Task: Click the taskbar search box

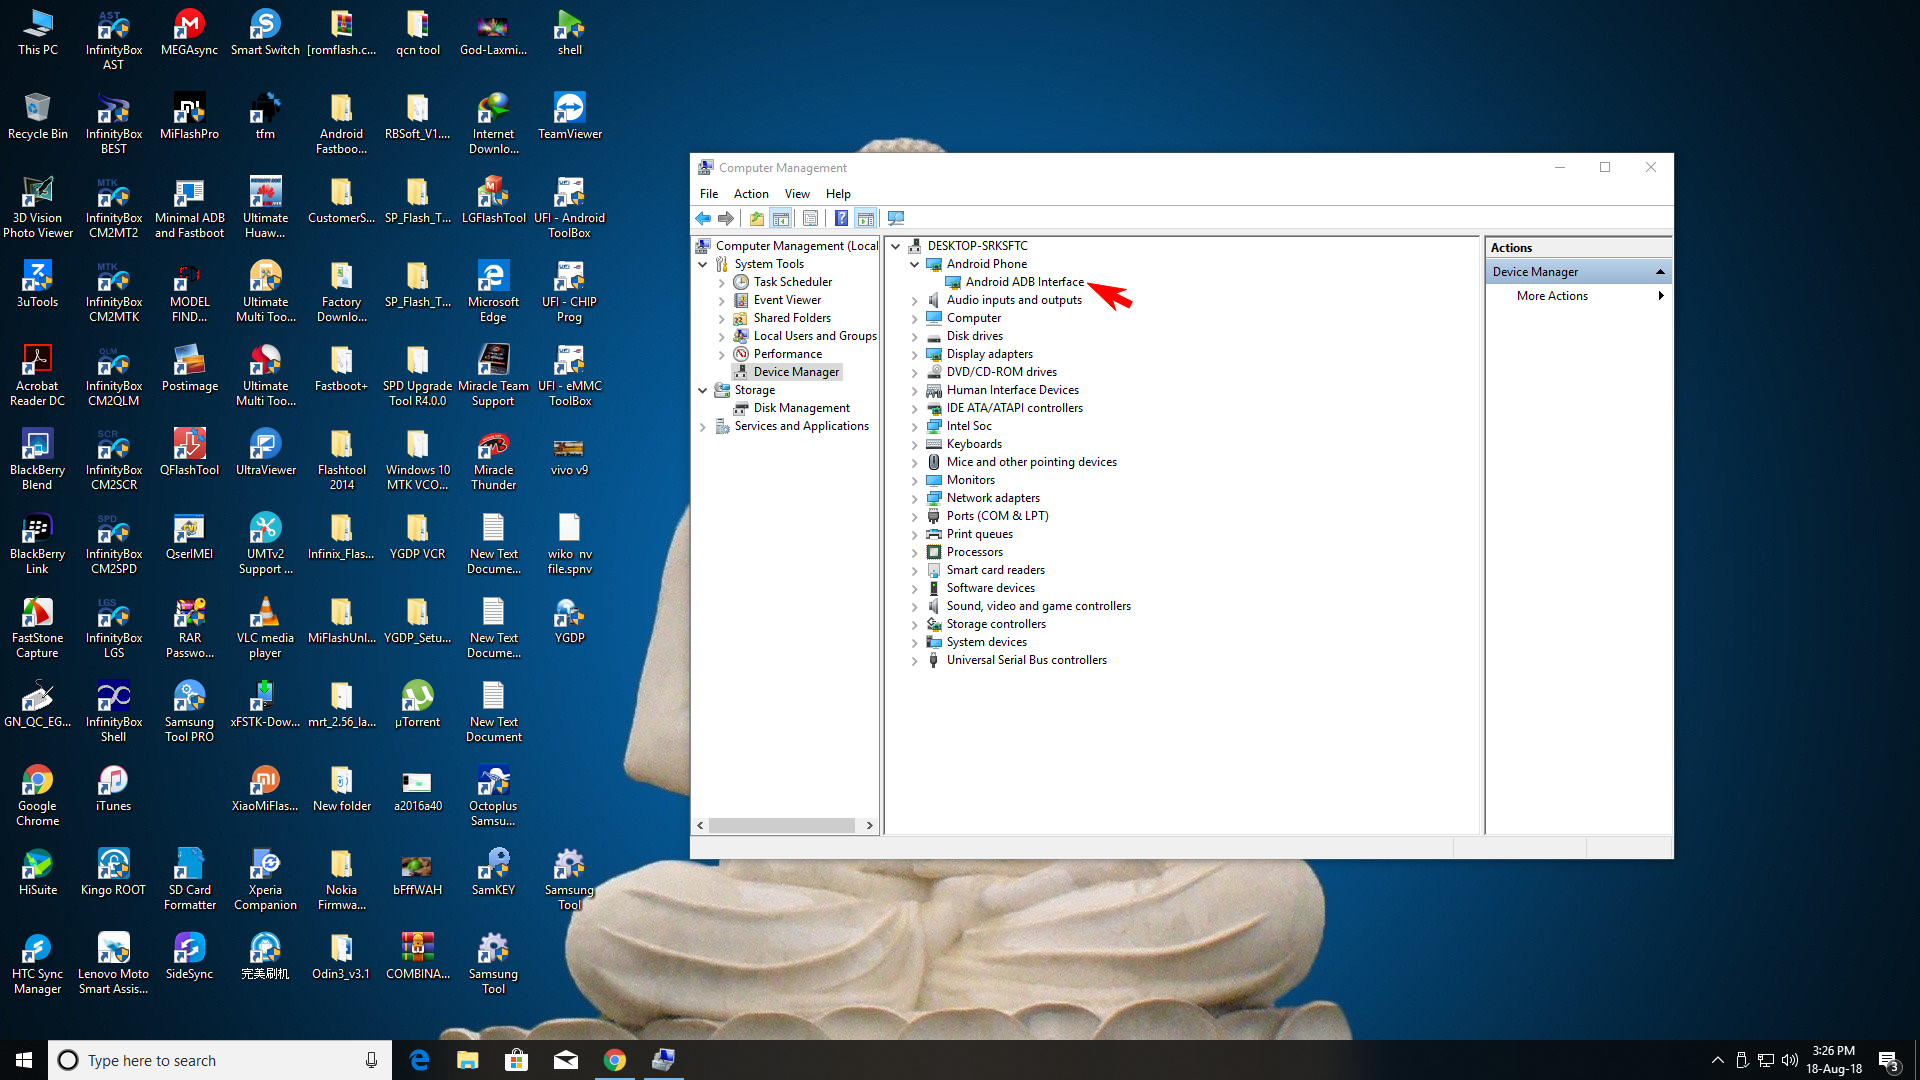Action: point(220,1060)
